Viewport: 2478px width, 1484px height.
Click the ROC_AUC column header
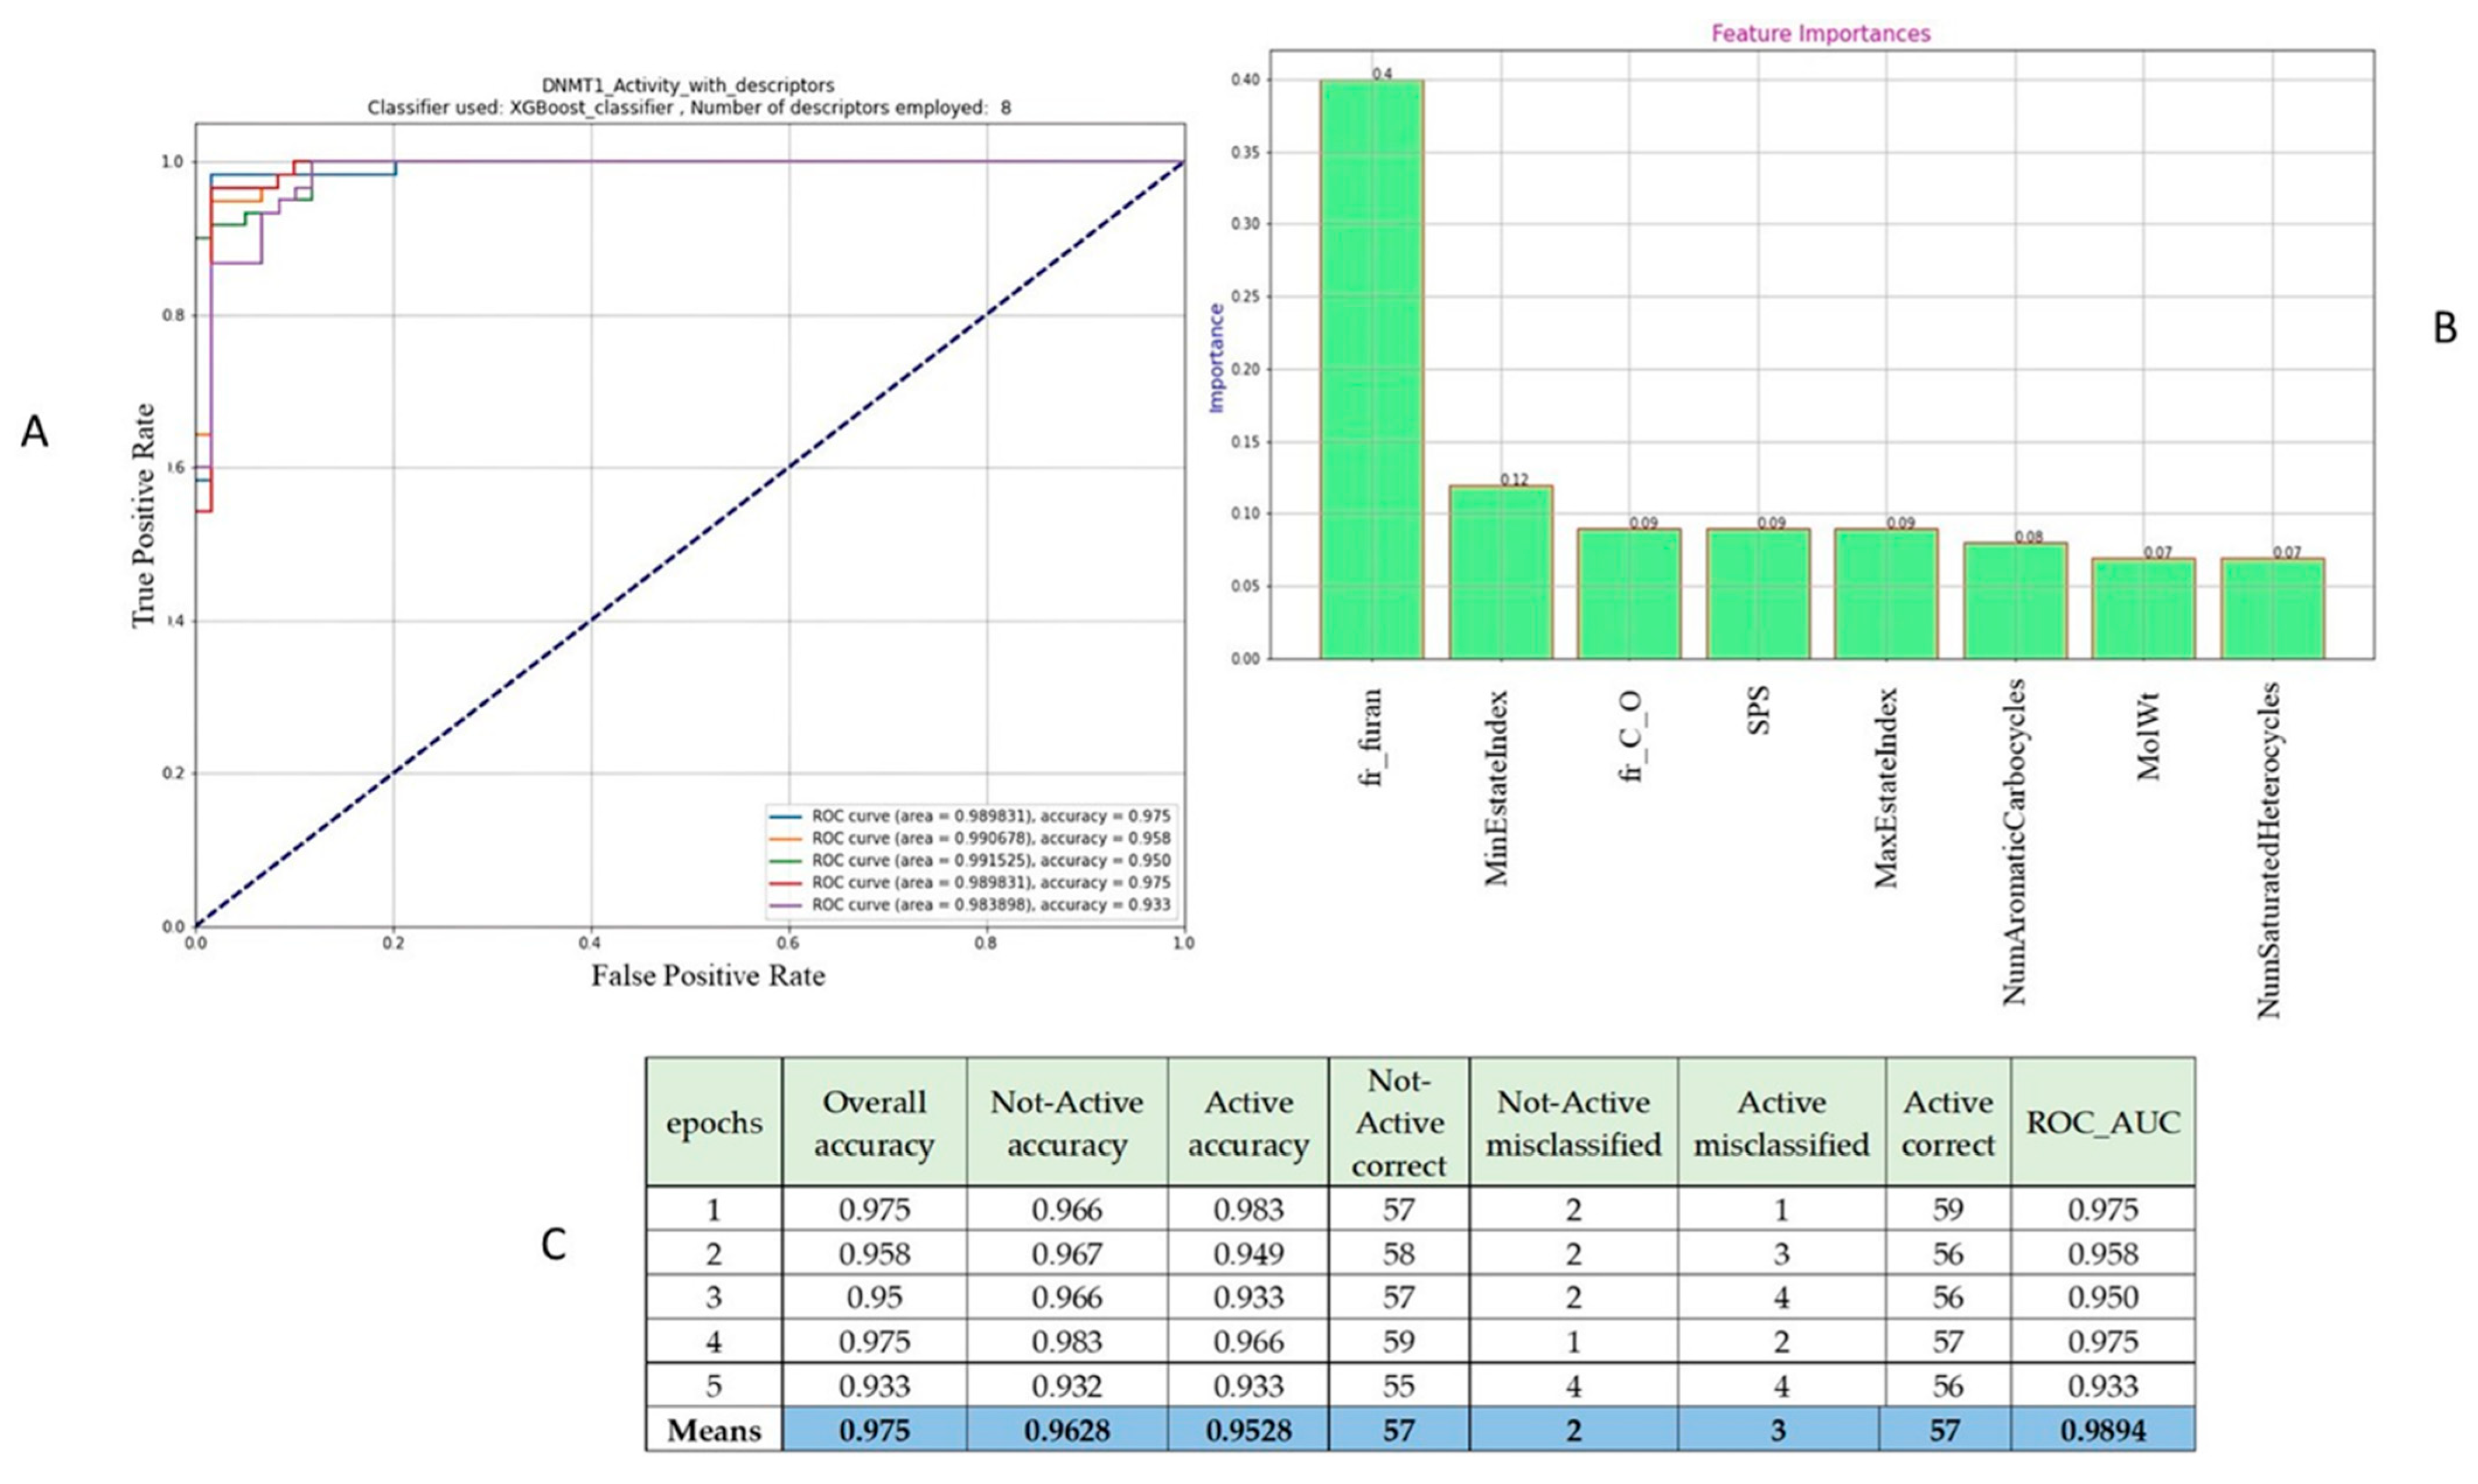2102,1122
